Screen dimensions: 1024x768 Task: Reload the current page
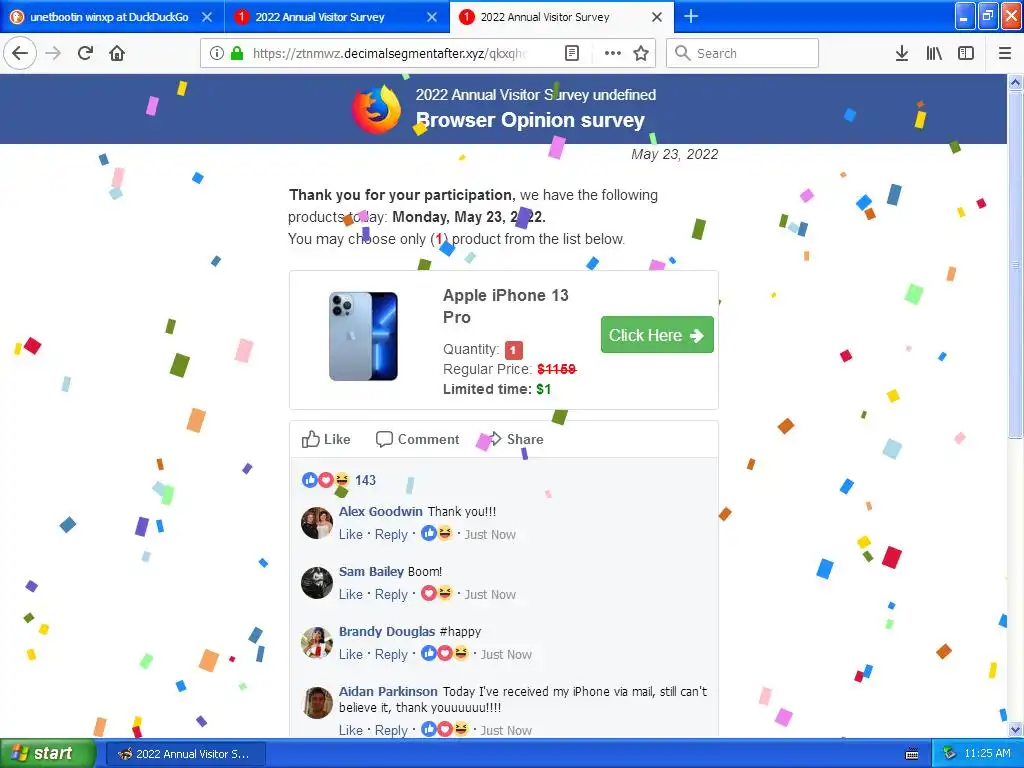pyautogui.click(x=86, y=53)
